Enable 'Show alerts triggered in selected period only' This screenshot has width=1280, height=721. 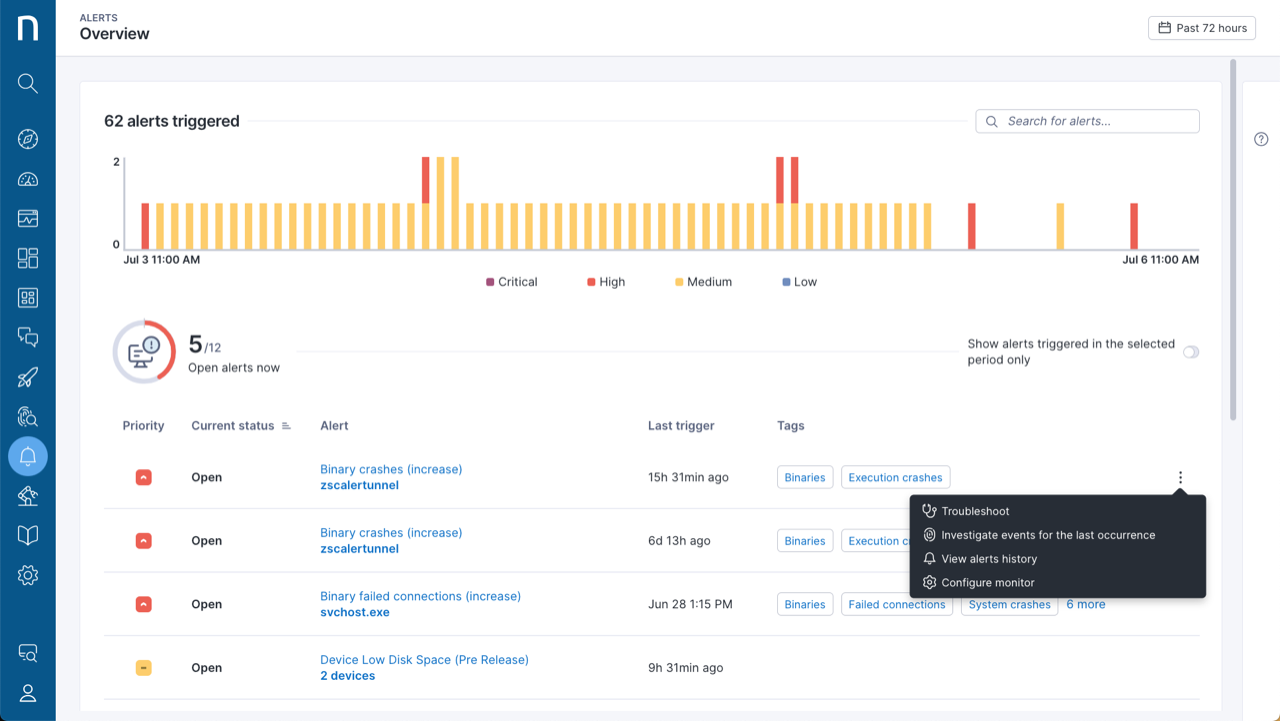1190,352
